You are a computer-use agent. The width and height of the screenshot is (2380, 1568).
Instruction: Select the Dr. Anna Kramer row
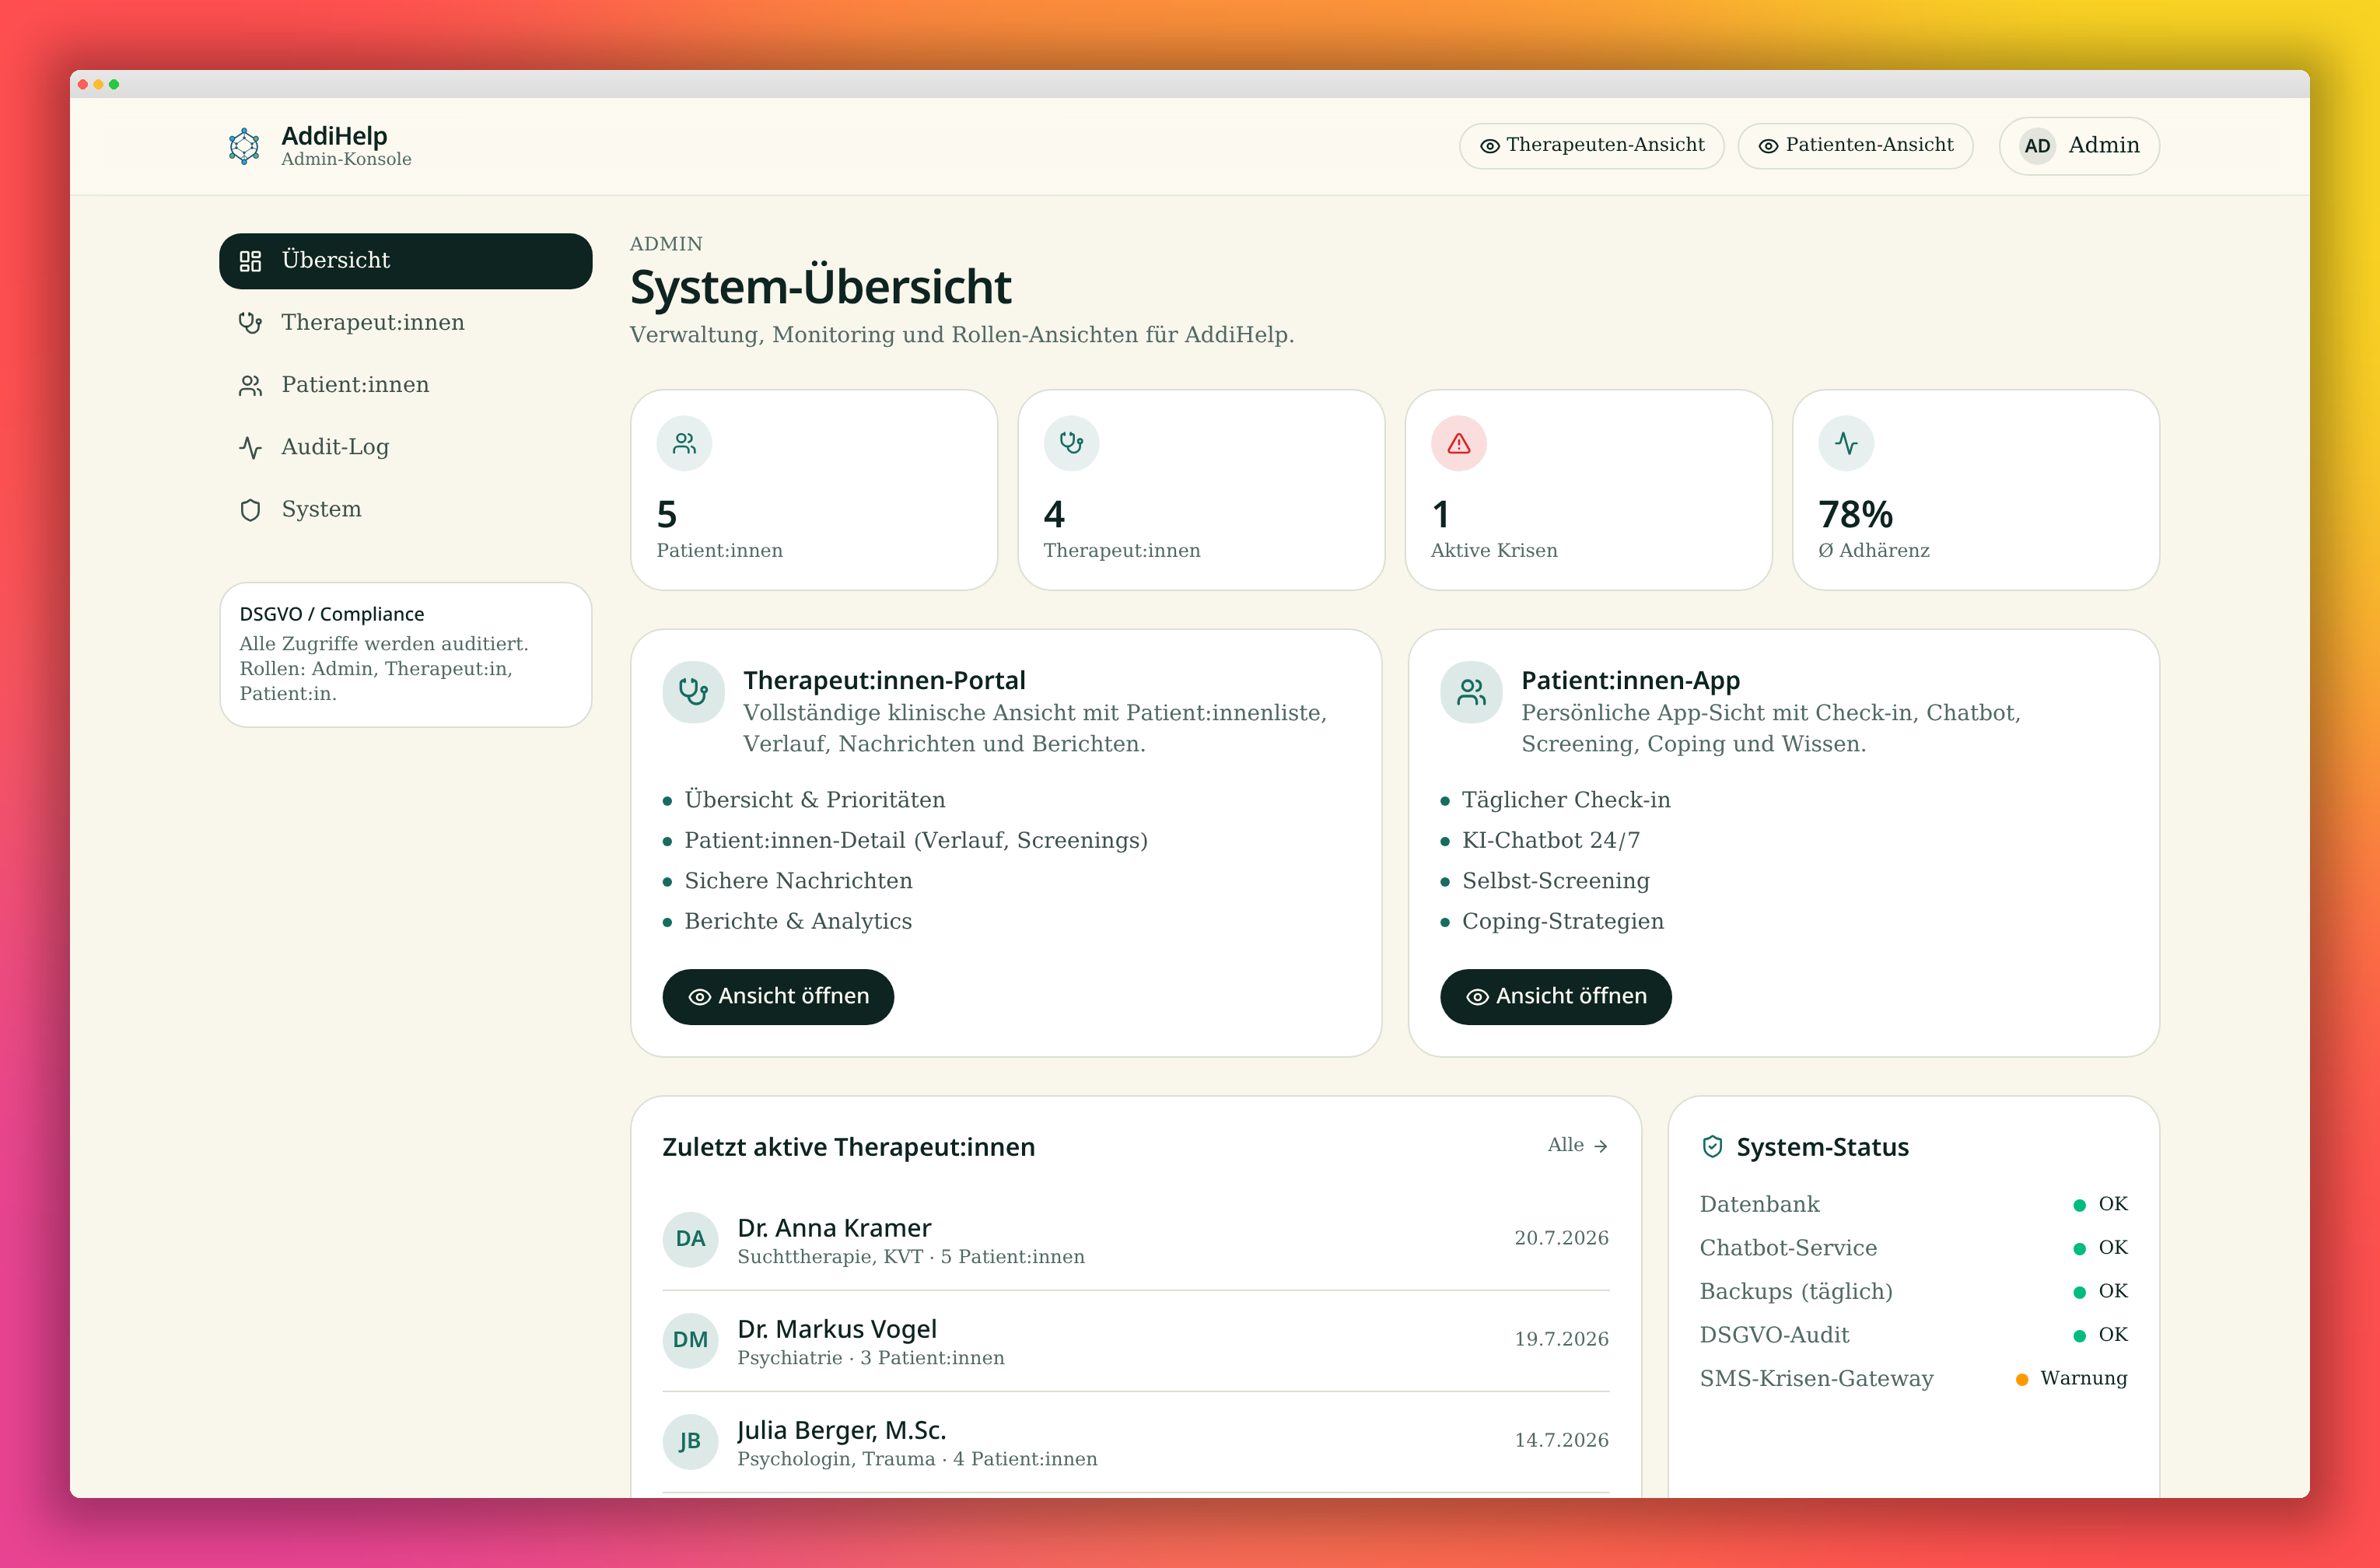click(x=1136, y=1240)
